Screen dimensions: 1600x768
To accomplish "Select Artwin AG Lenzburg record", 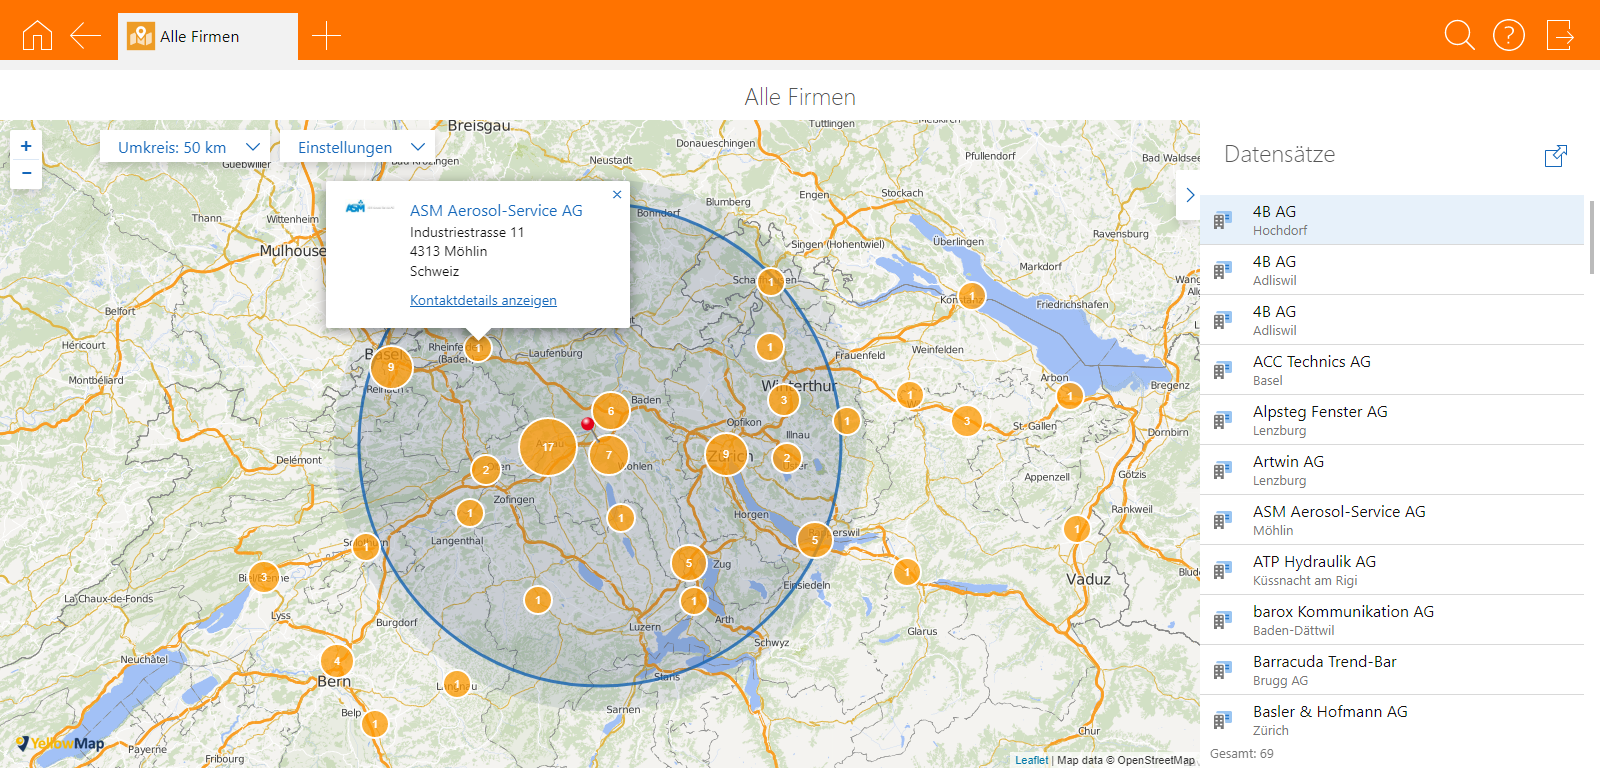I will pos(1392,470).
